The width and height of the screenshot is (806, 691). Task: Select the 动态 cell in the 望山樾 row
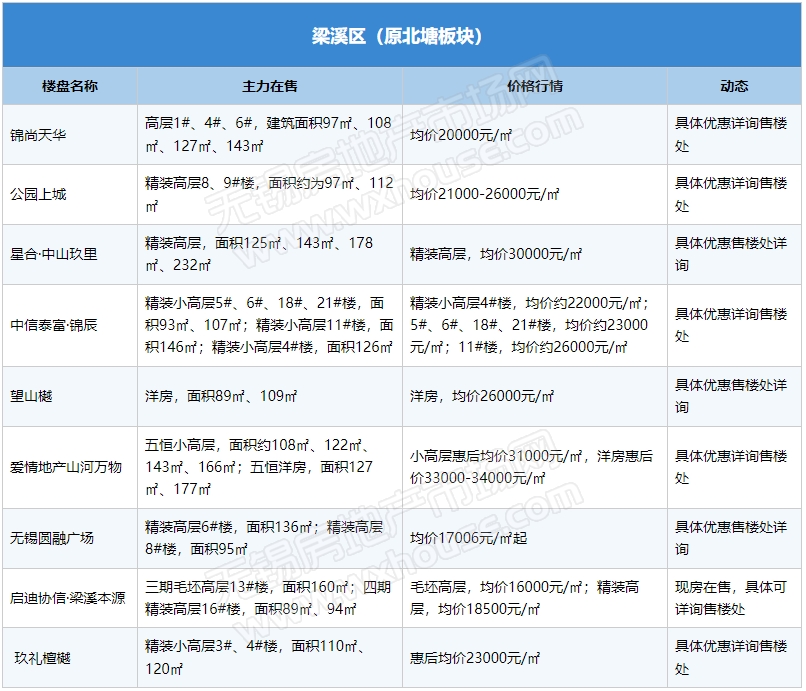(734, 396)
